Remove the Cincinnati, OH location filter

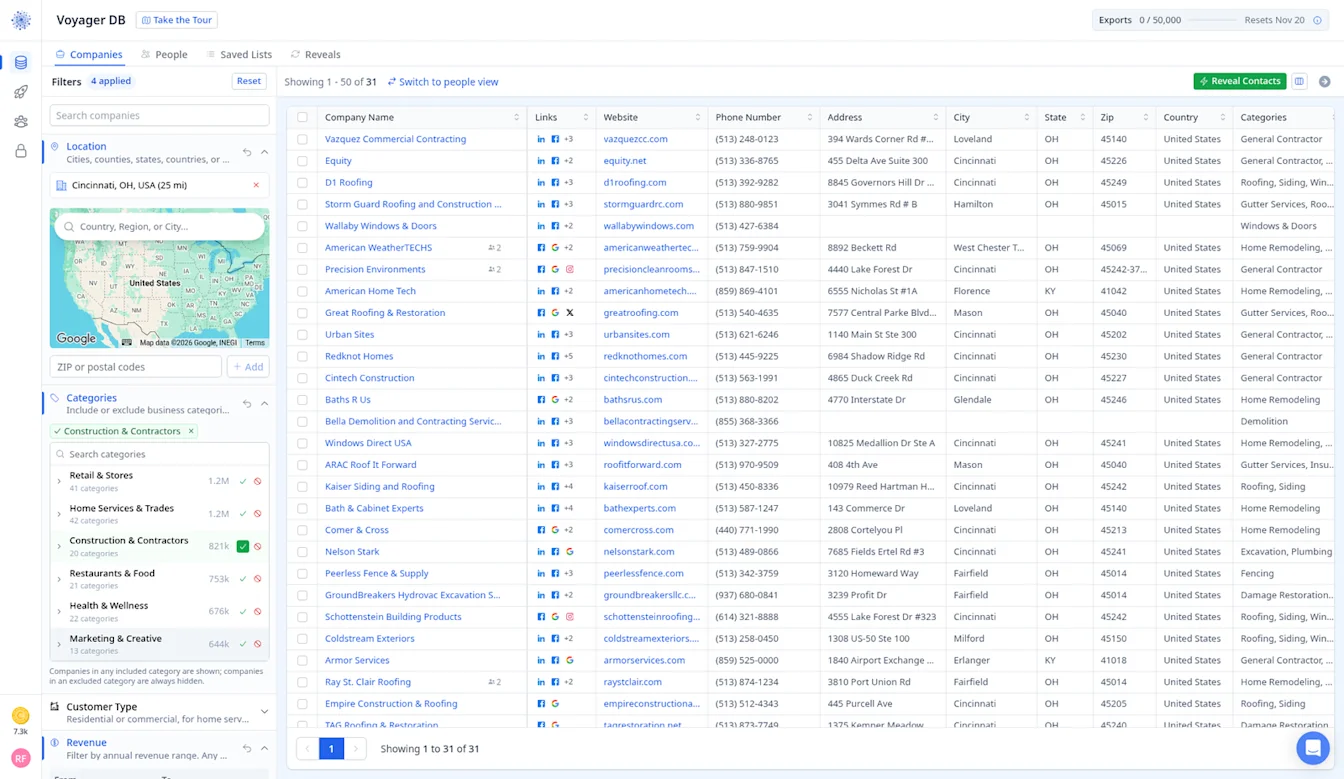[256, 185]
